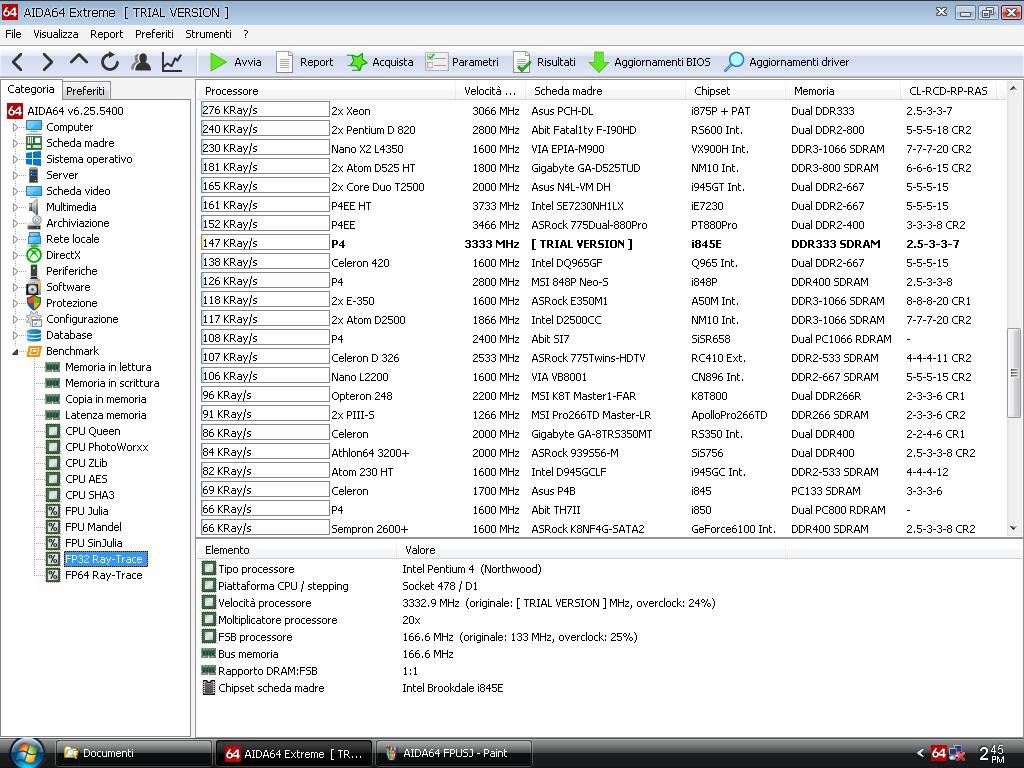The image size is (1024, 768).
Task: Click the Back navigation arrow icon
Action: tap(17, 62)
